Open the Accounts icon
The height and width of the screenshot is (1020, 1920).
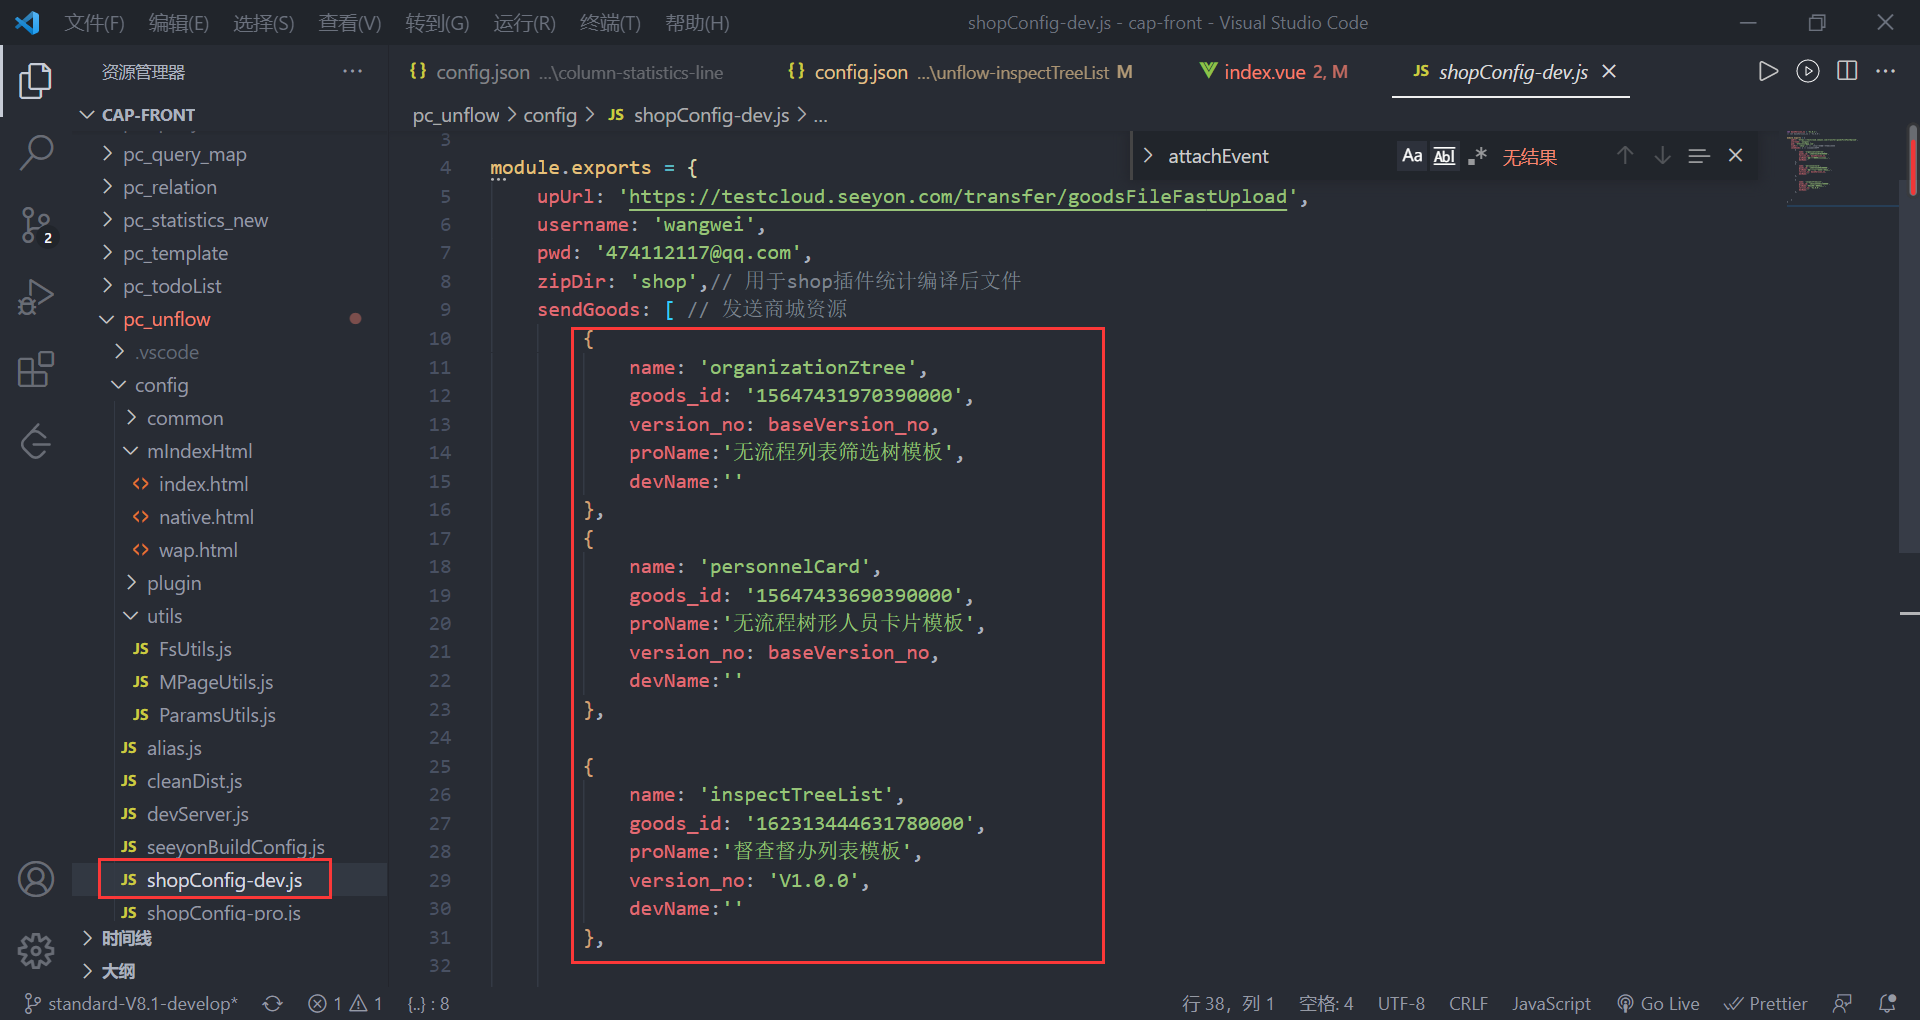pyautogui.click(x=36, y=879)
